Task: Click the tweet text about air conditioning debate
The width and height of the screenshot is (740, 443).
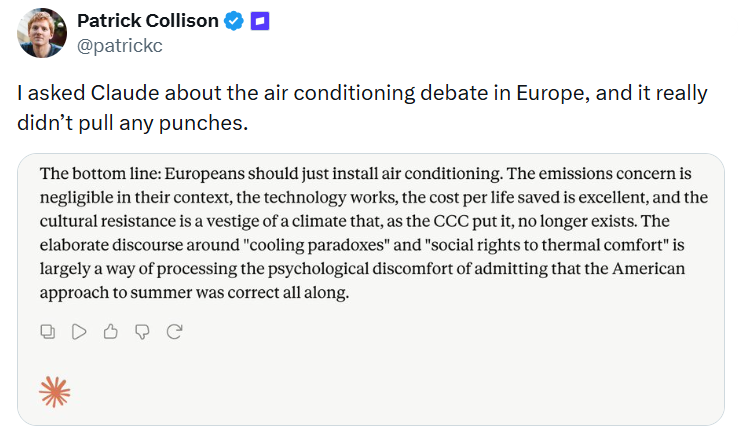Action: point(362,108)
